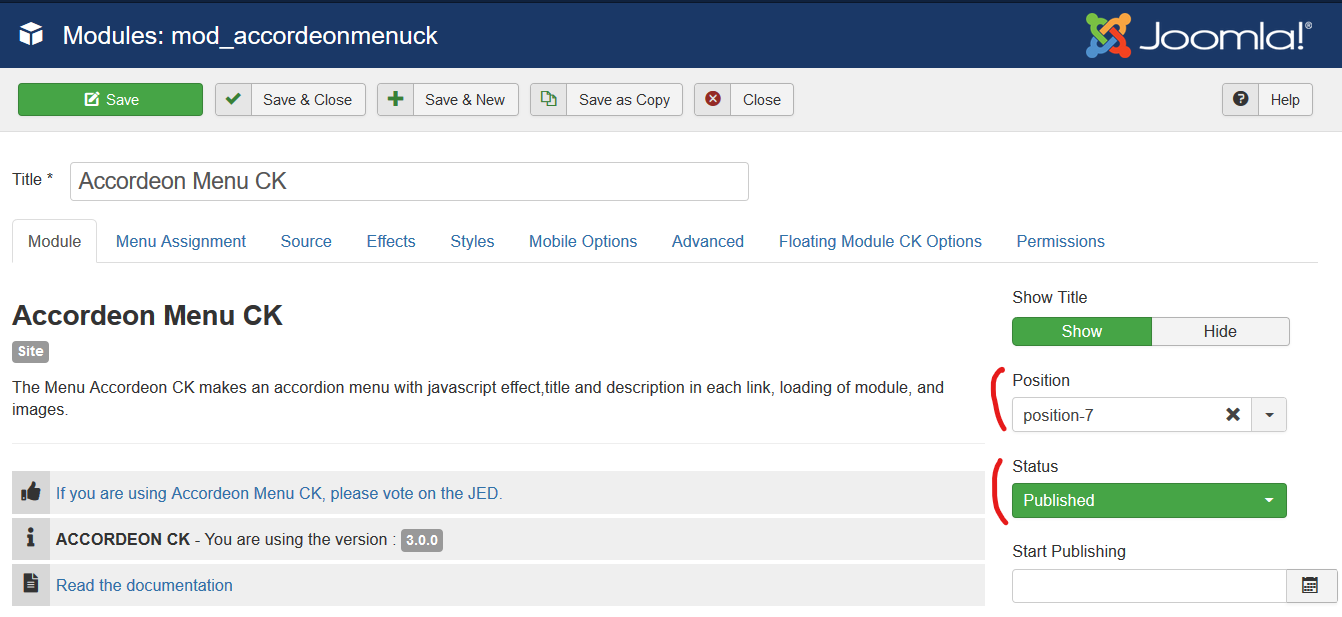Click the modules cube icon in header

tap(32, 35)
